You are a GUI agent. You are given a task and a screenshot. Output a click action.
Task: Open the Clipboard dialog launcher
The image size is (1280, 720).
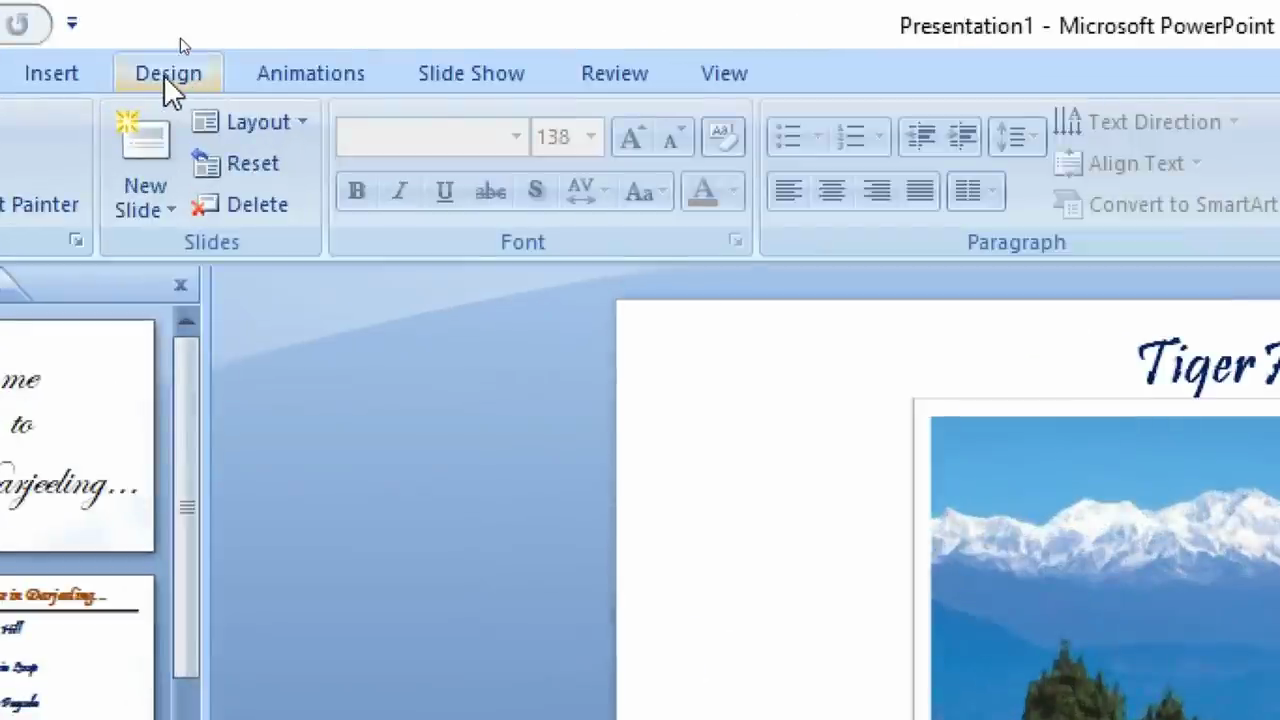point(76,240)
